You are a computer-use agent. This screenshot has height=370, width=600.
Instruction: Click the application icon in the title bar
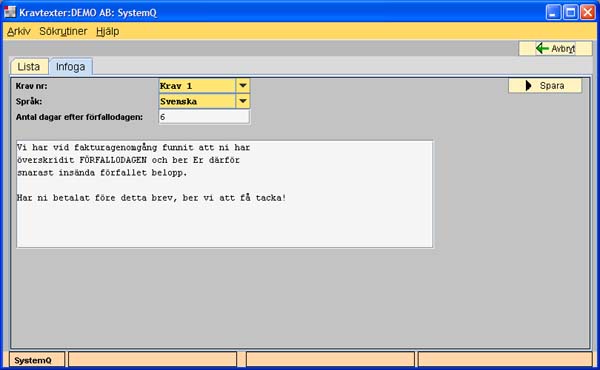pyautogui.click(x=10, y=12)
